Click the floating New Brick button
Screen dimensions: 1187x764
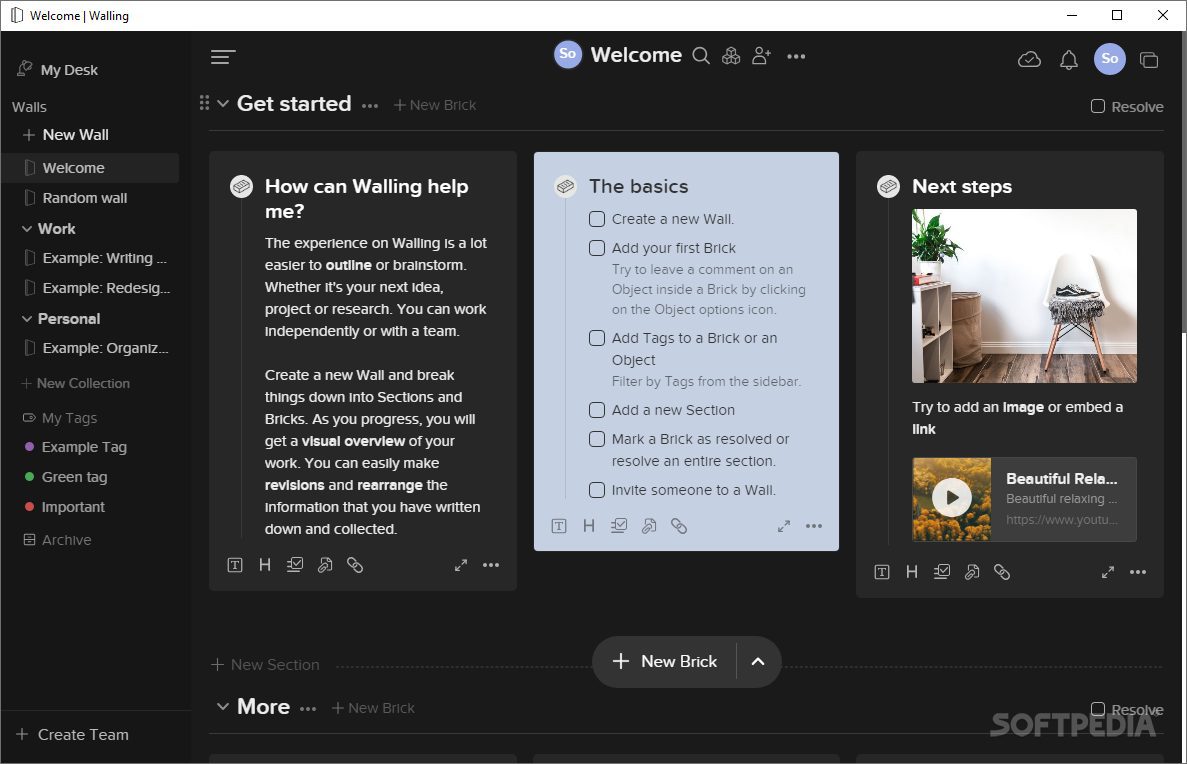click(x=665, y=661)
